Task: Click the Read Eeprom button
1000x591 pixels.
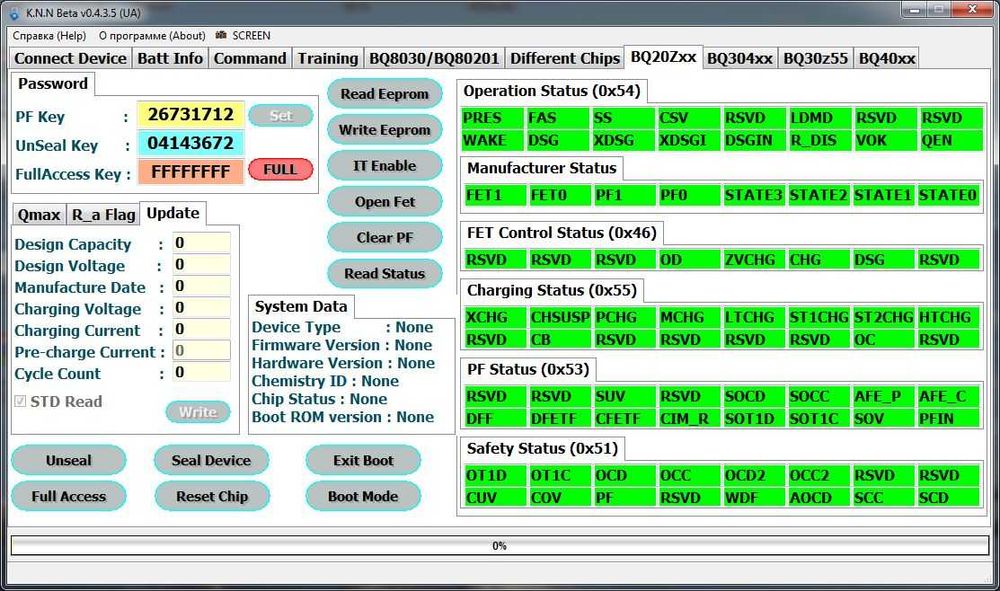Action: click(x=385, y=94)
